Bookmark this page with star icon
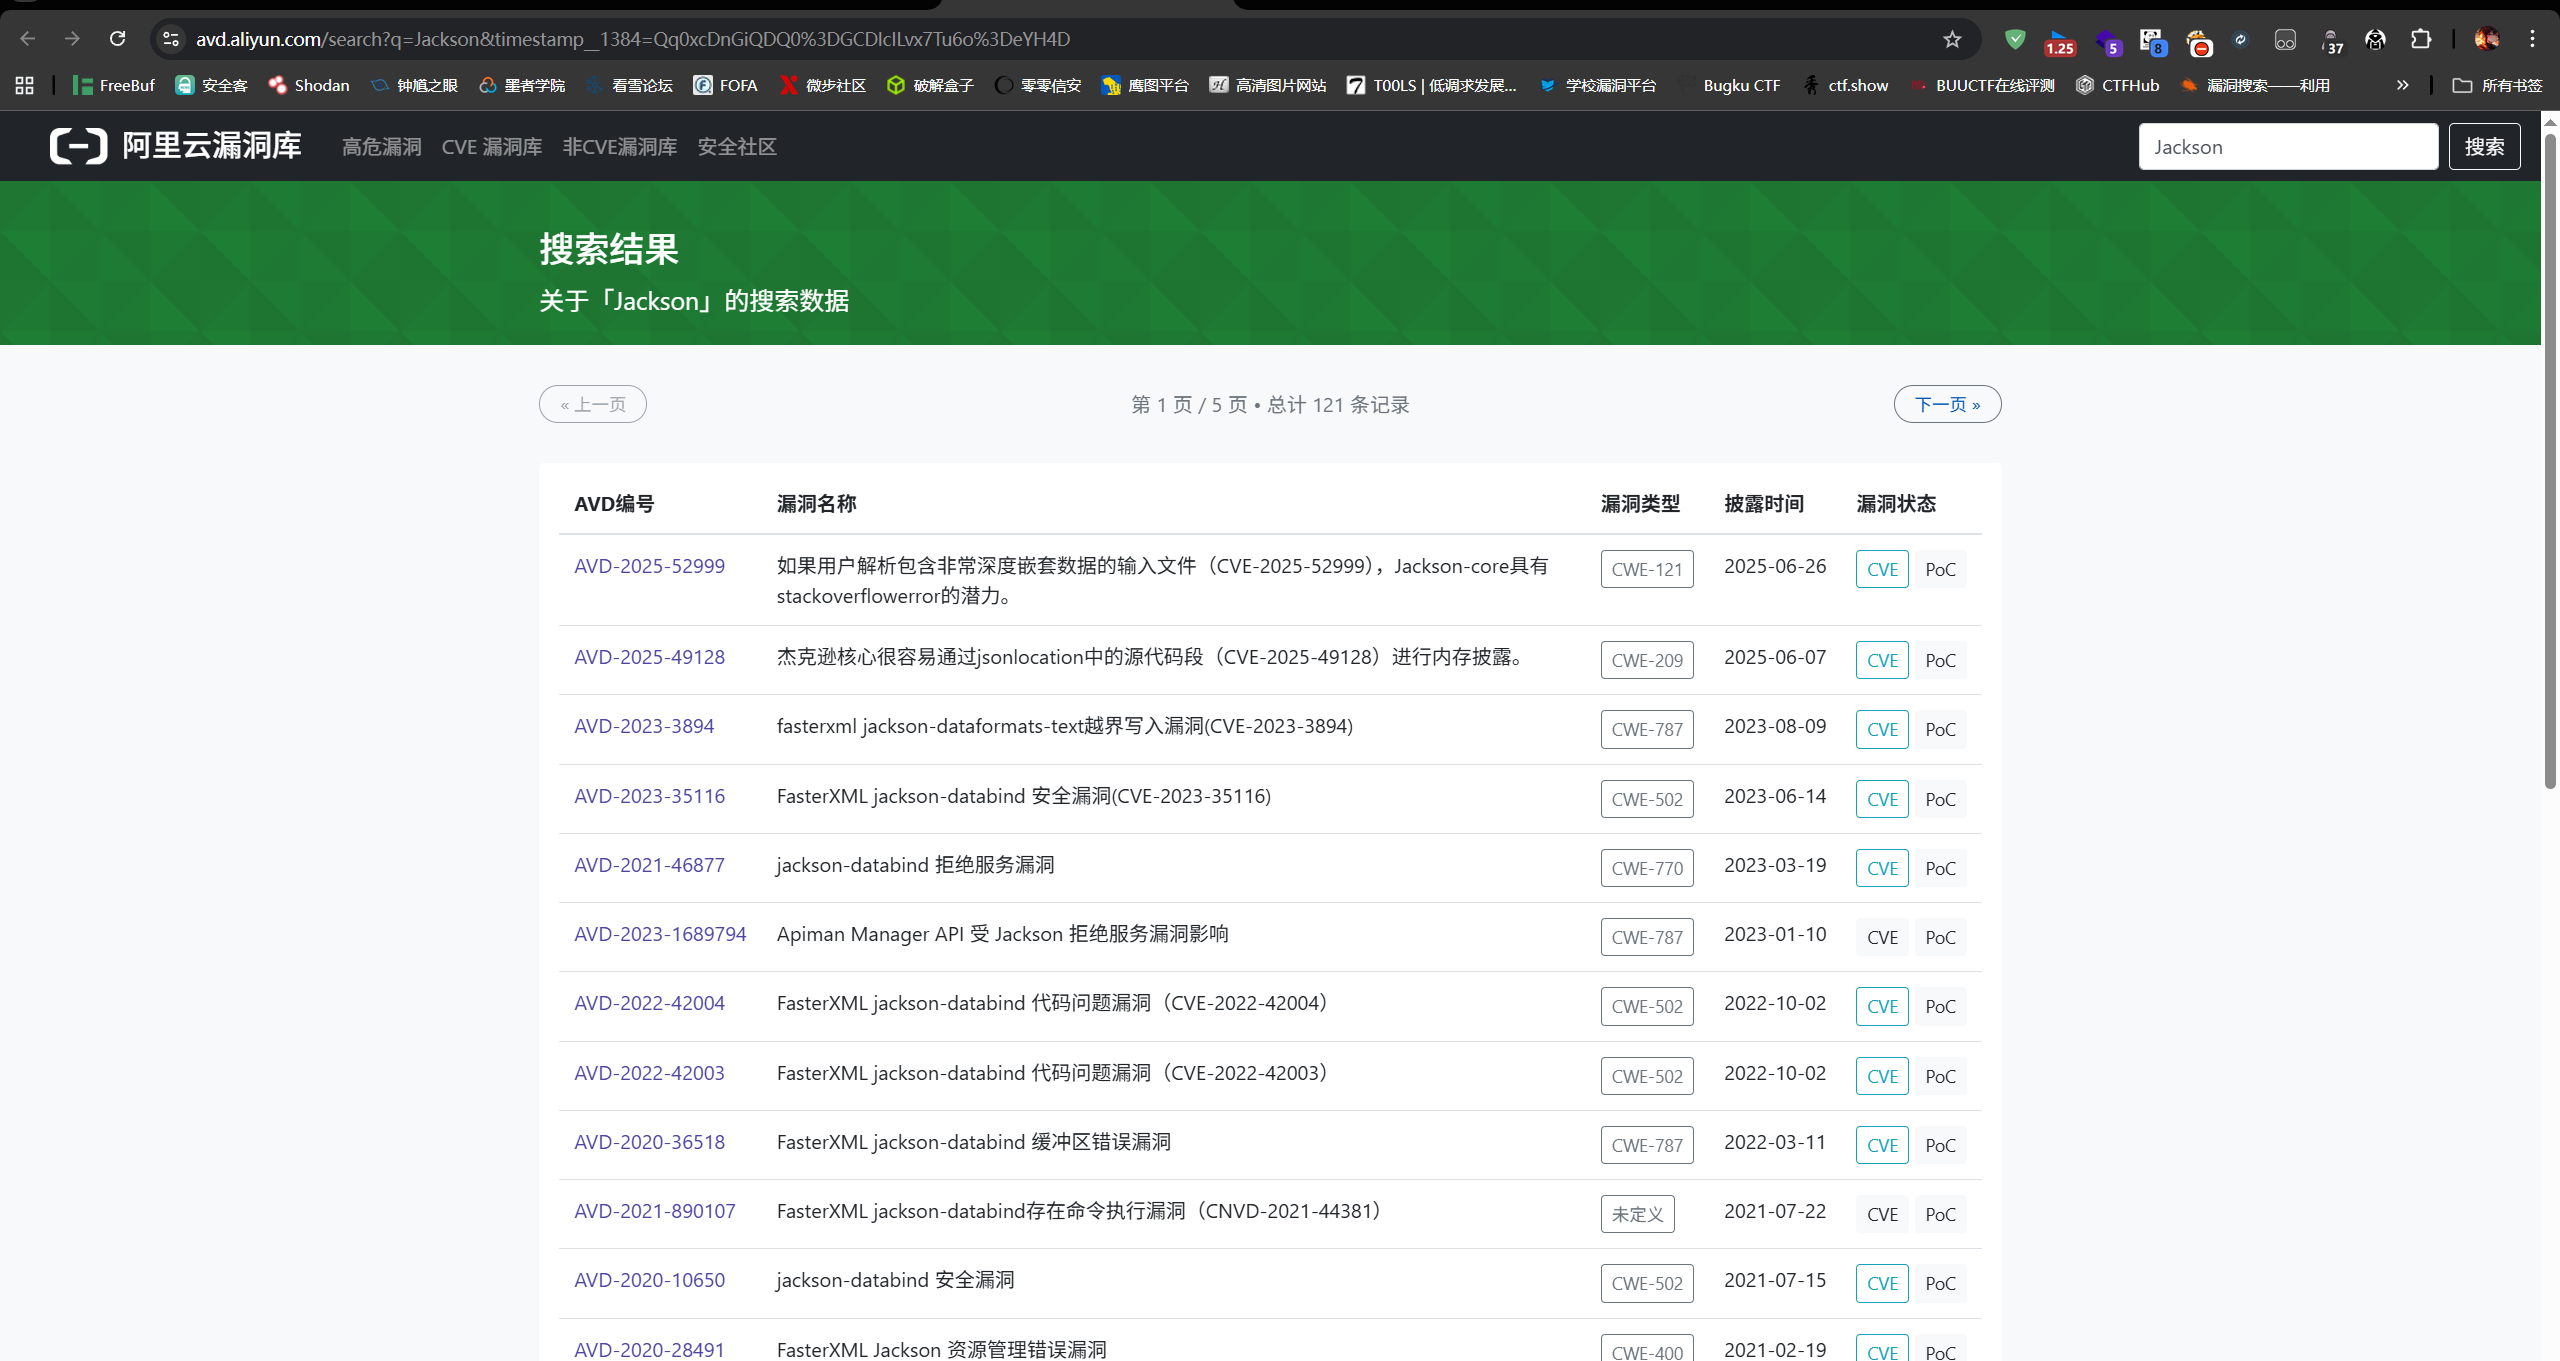Screen dimensions: 2560x1361 pyautogui.click(x=1952, y=39)
